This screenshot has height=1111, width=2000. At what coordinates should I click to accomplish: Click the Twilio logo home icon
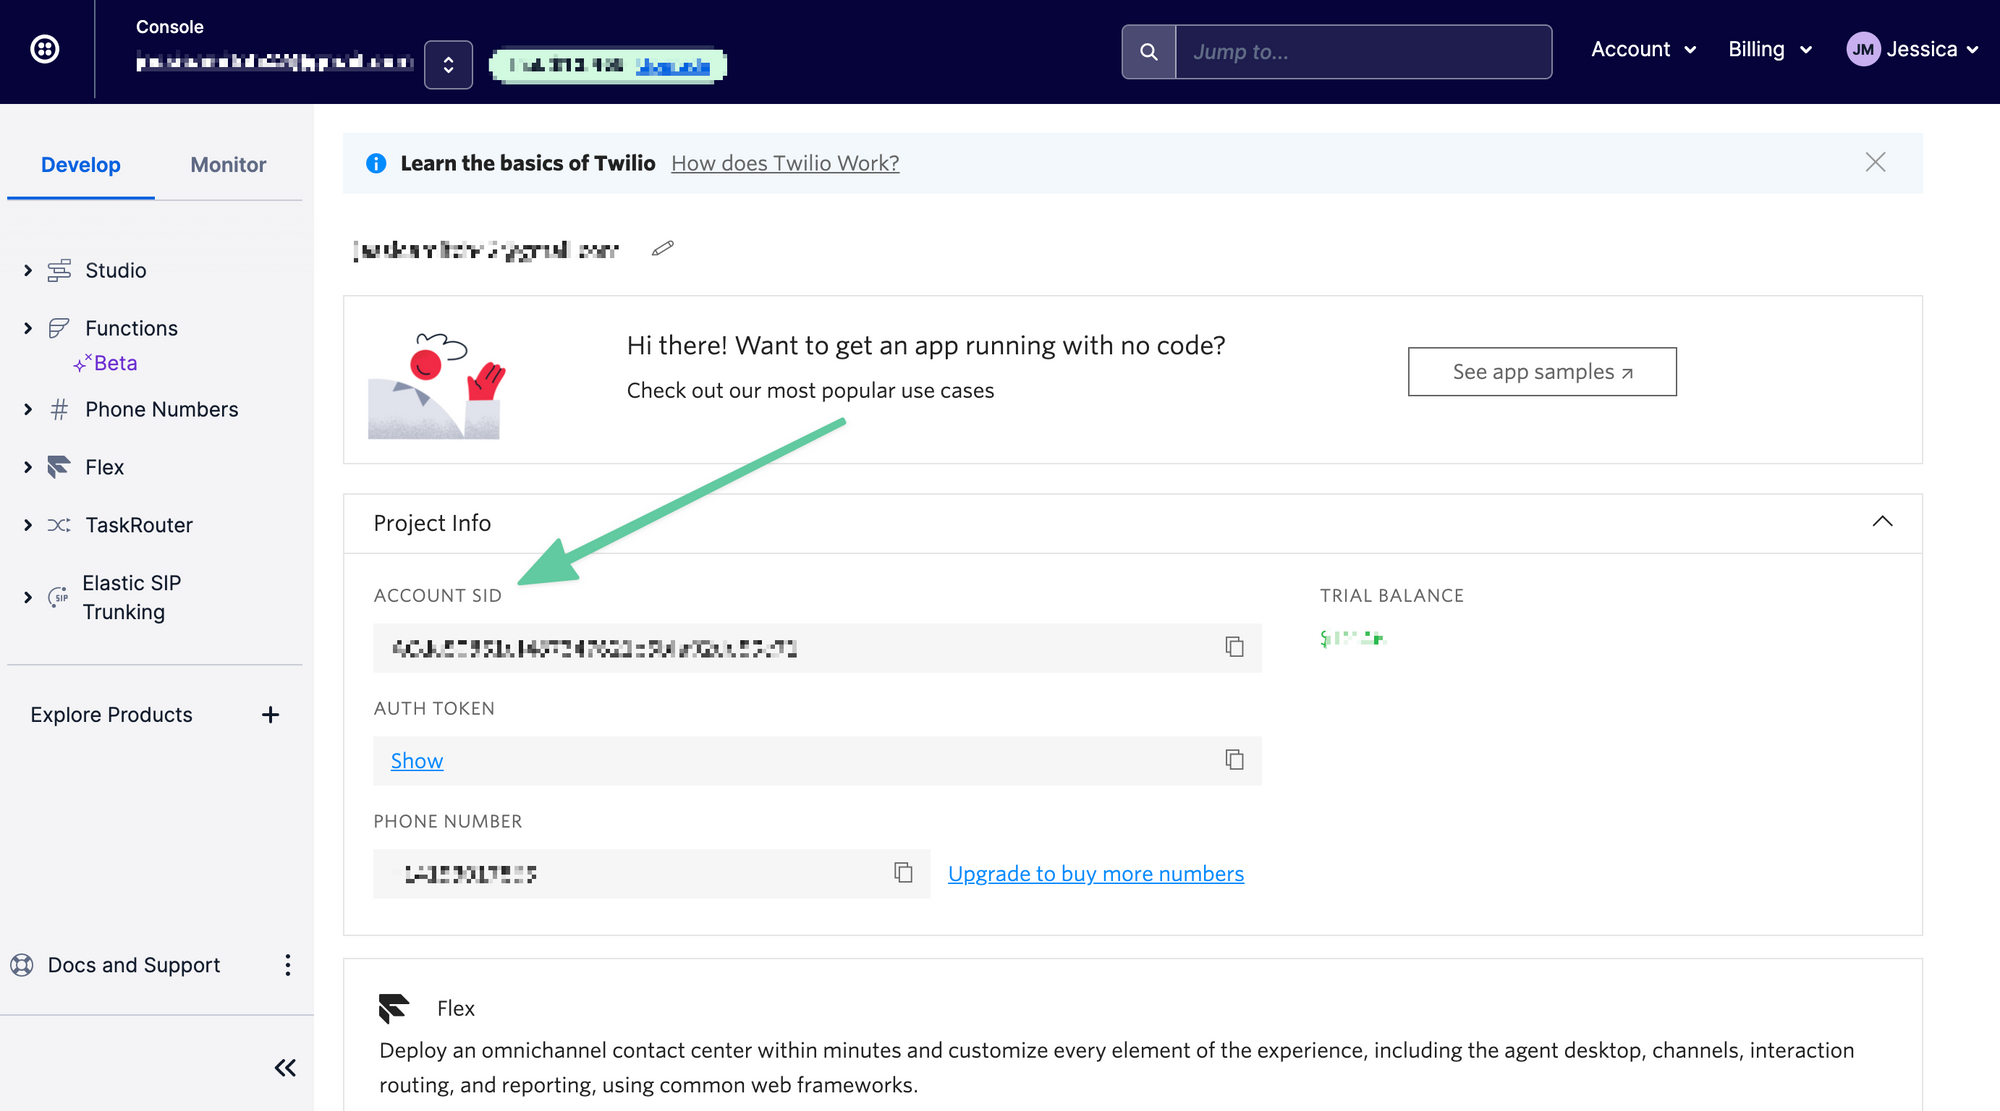[45, 49]
